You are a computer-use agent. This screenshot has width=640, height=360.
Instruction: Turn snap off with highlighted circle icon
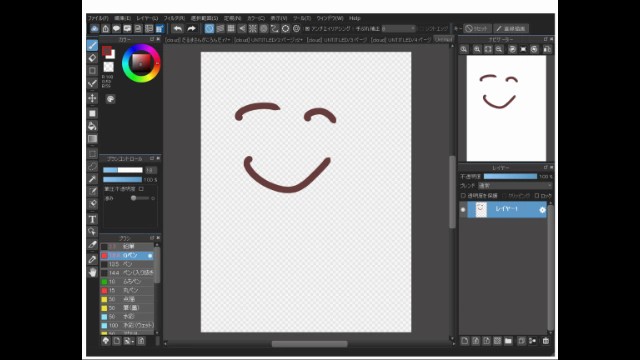tap(209, 29)
